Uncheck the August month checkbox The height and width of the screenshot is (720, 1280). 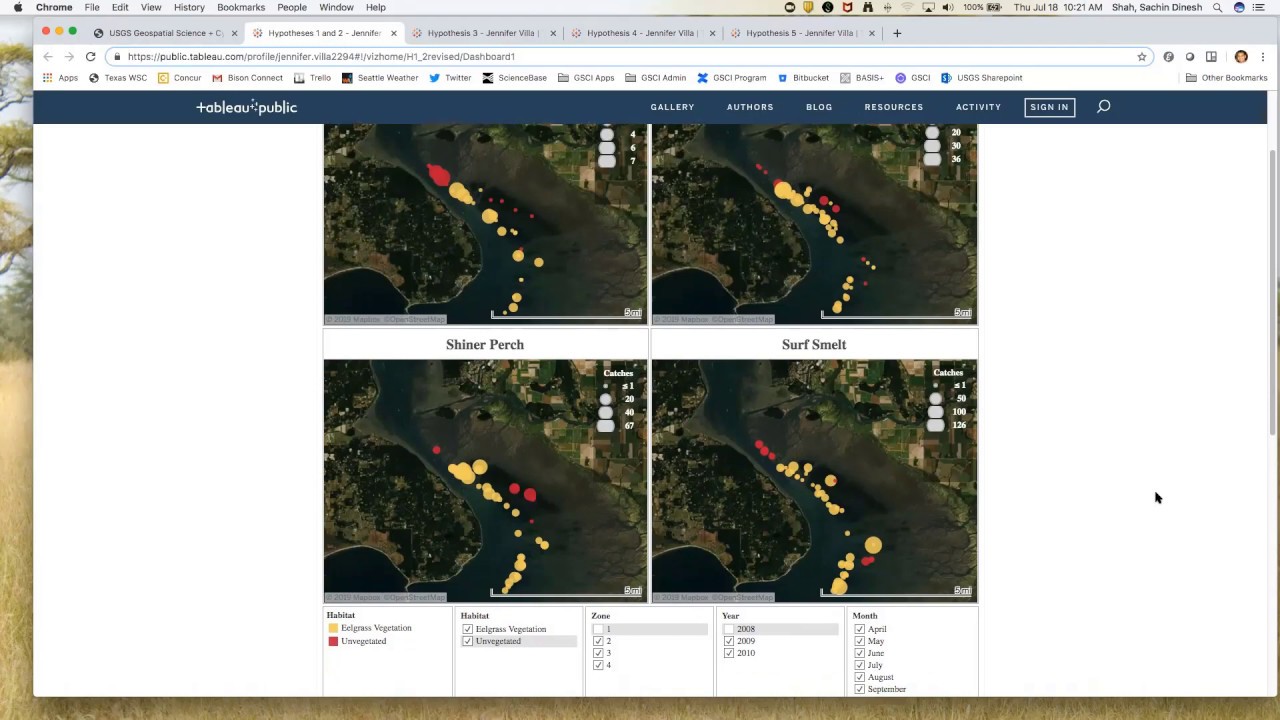coord(859,677)
